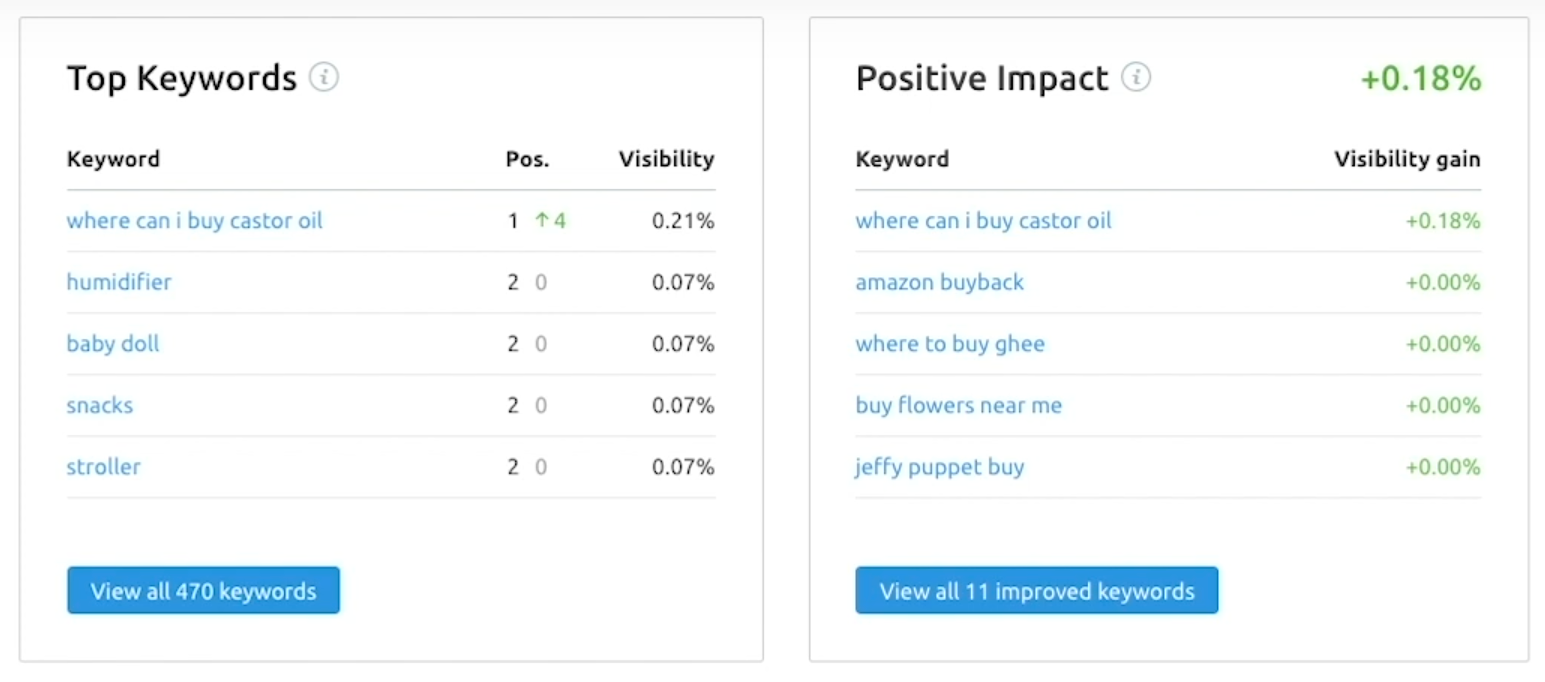Screen dimensions: 1545x682
Task: Click the green +0.18% total visibility gain
Action: [x=1420, y=78]
